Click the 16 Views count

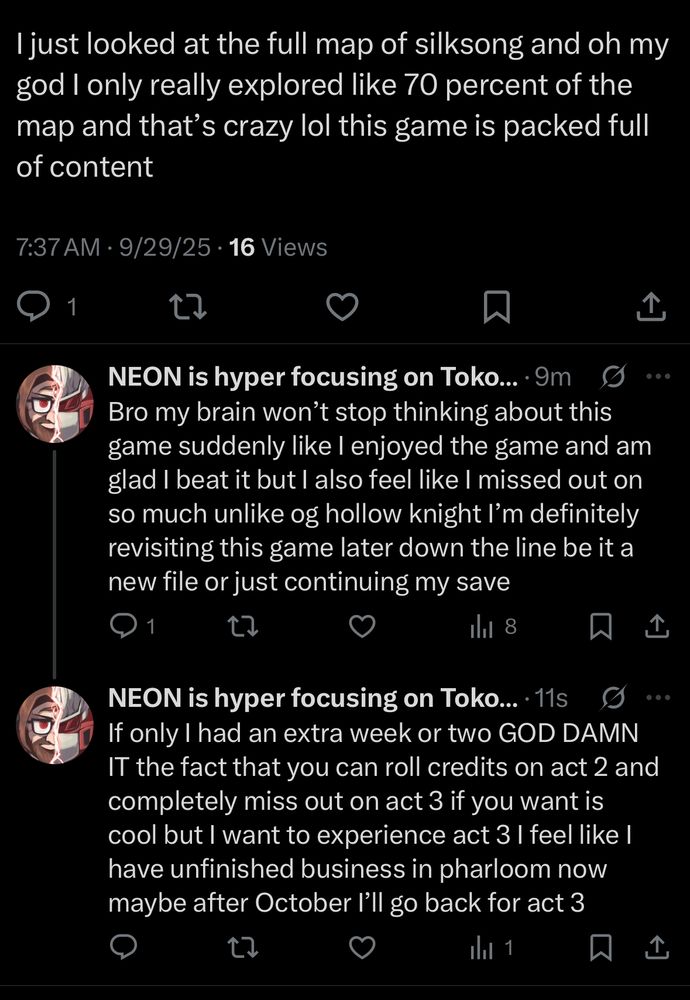[x=278, y=246]
